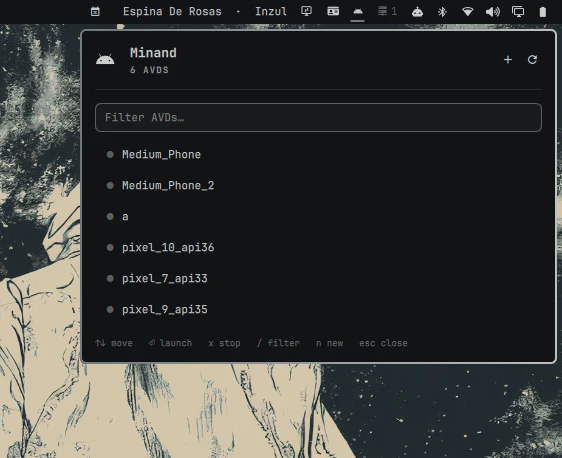Open the display settings icon
562x458 pixels.
[x=518, y=12]
